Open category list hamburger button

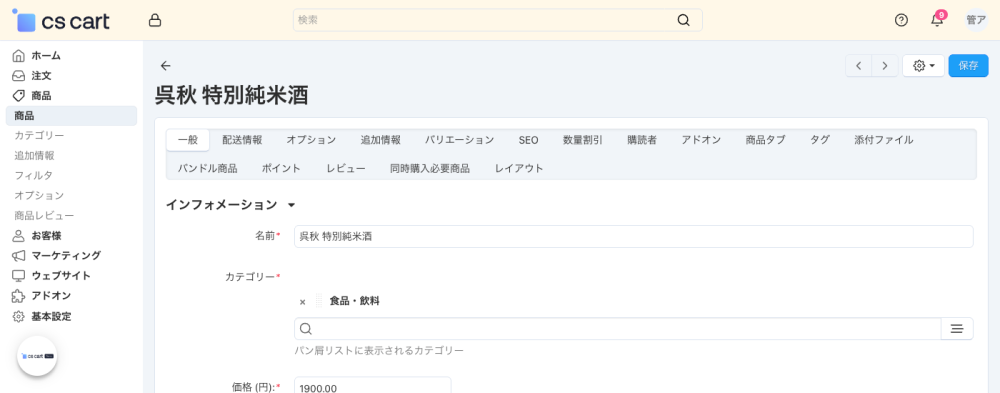[957, 329]
